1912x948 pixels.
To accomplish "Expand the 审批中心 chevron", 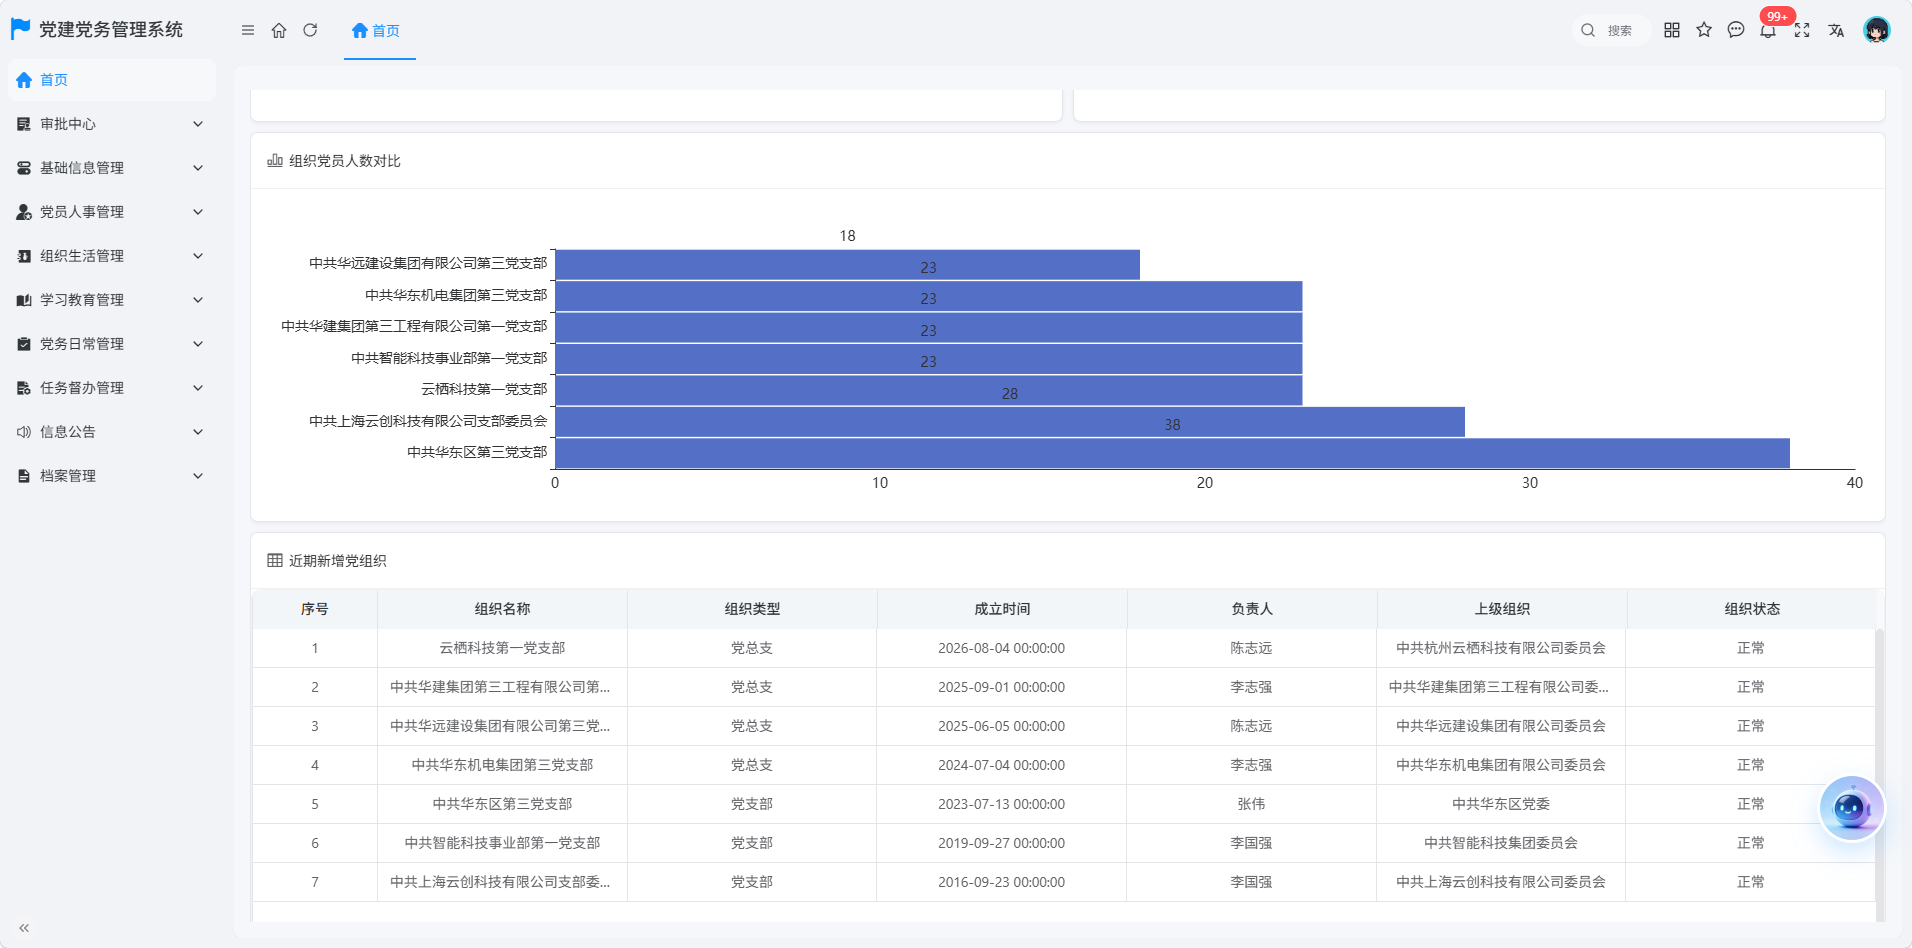I will coord(198,124).
